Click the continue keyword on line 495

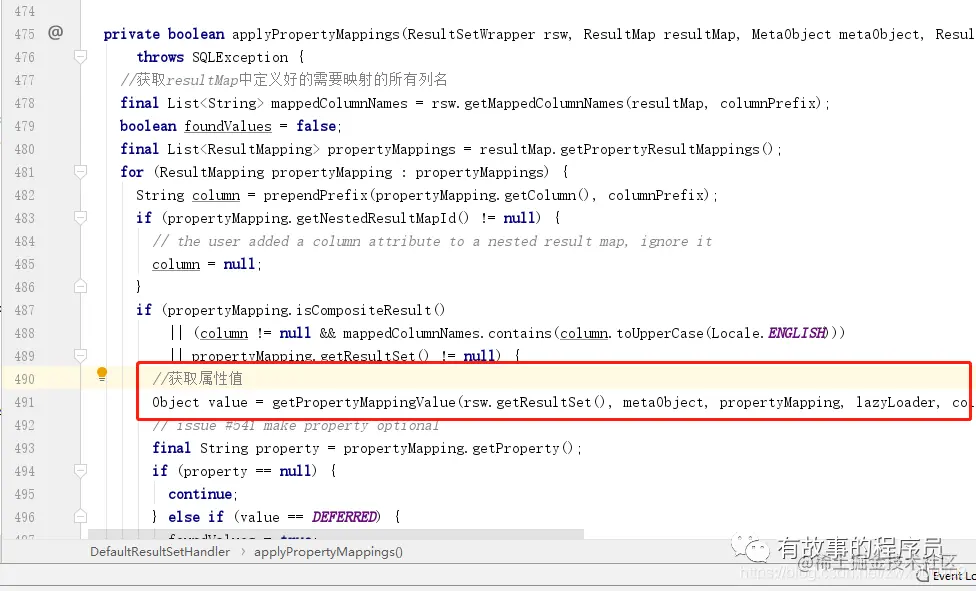pos(200,494)
